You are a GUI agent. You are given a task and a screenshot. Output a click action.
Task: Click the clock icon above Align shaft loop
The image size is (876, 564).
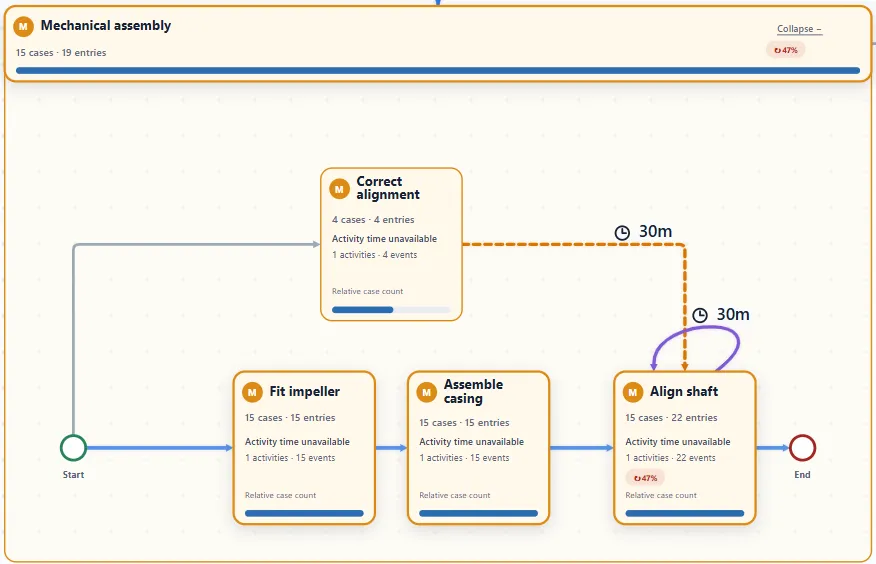pyautogui.click(x=700, y=316)
